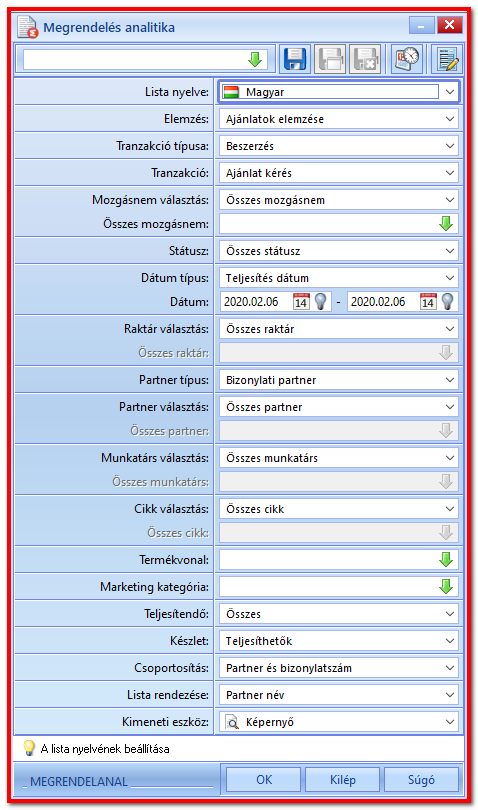478x810 pixels.
Task: Click the lightbulb icon beside end date
Action: click(x=448, y=301)
